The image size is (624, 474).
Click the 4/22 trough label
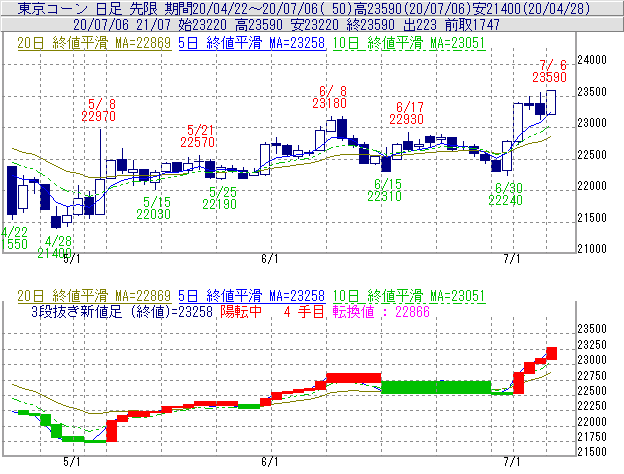pos(14,238)
